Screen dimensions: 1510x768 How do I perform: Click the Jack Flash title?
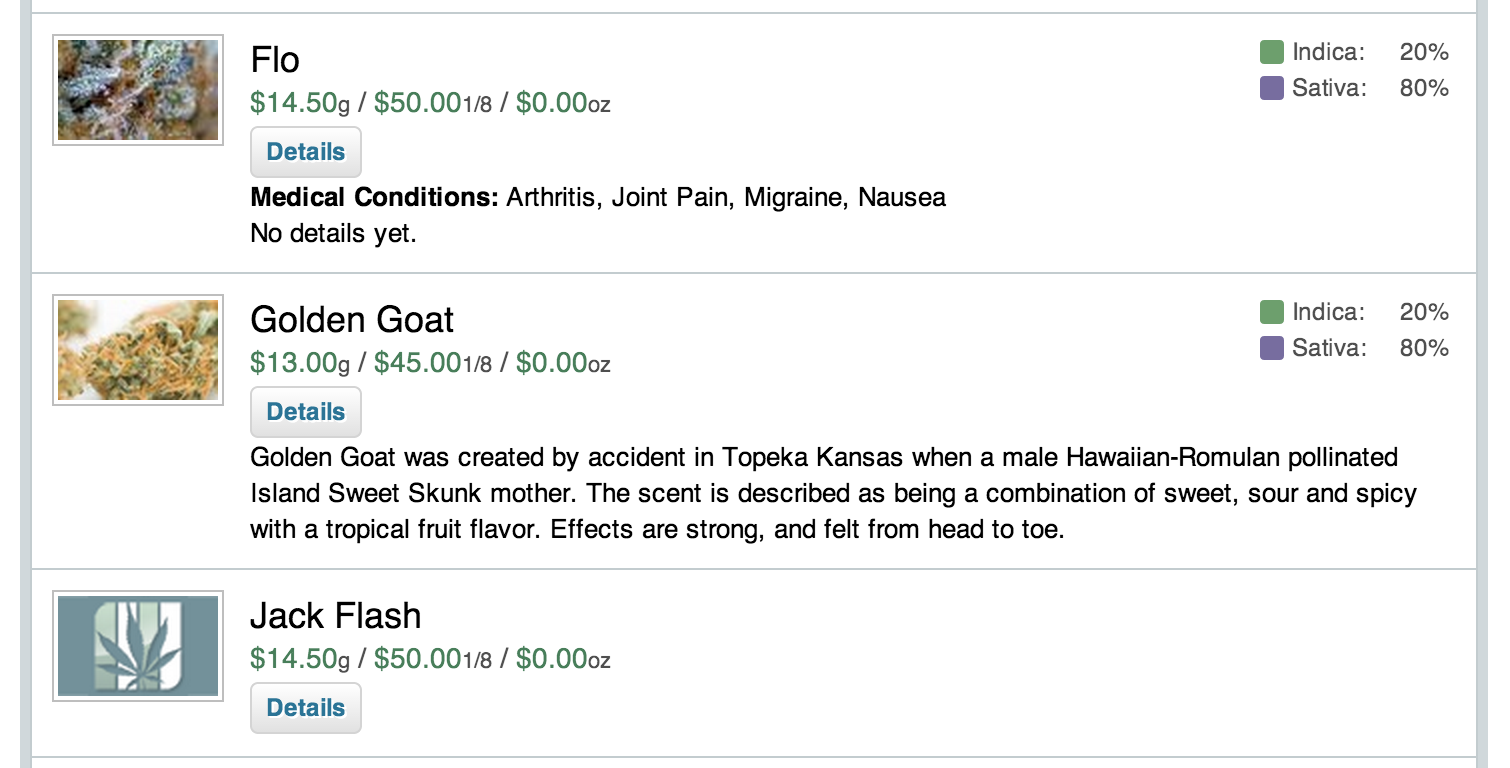click(x=335, y=615)
